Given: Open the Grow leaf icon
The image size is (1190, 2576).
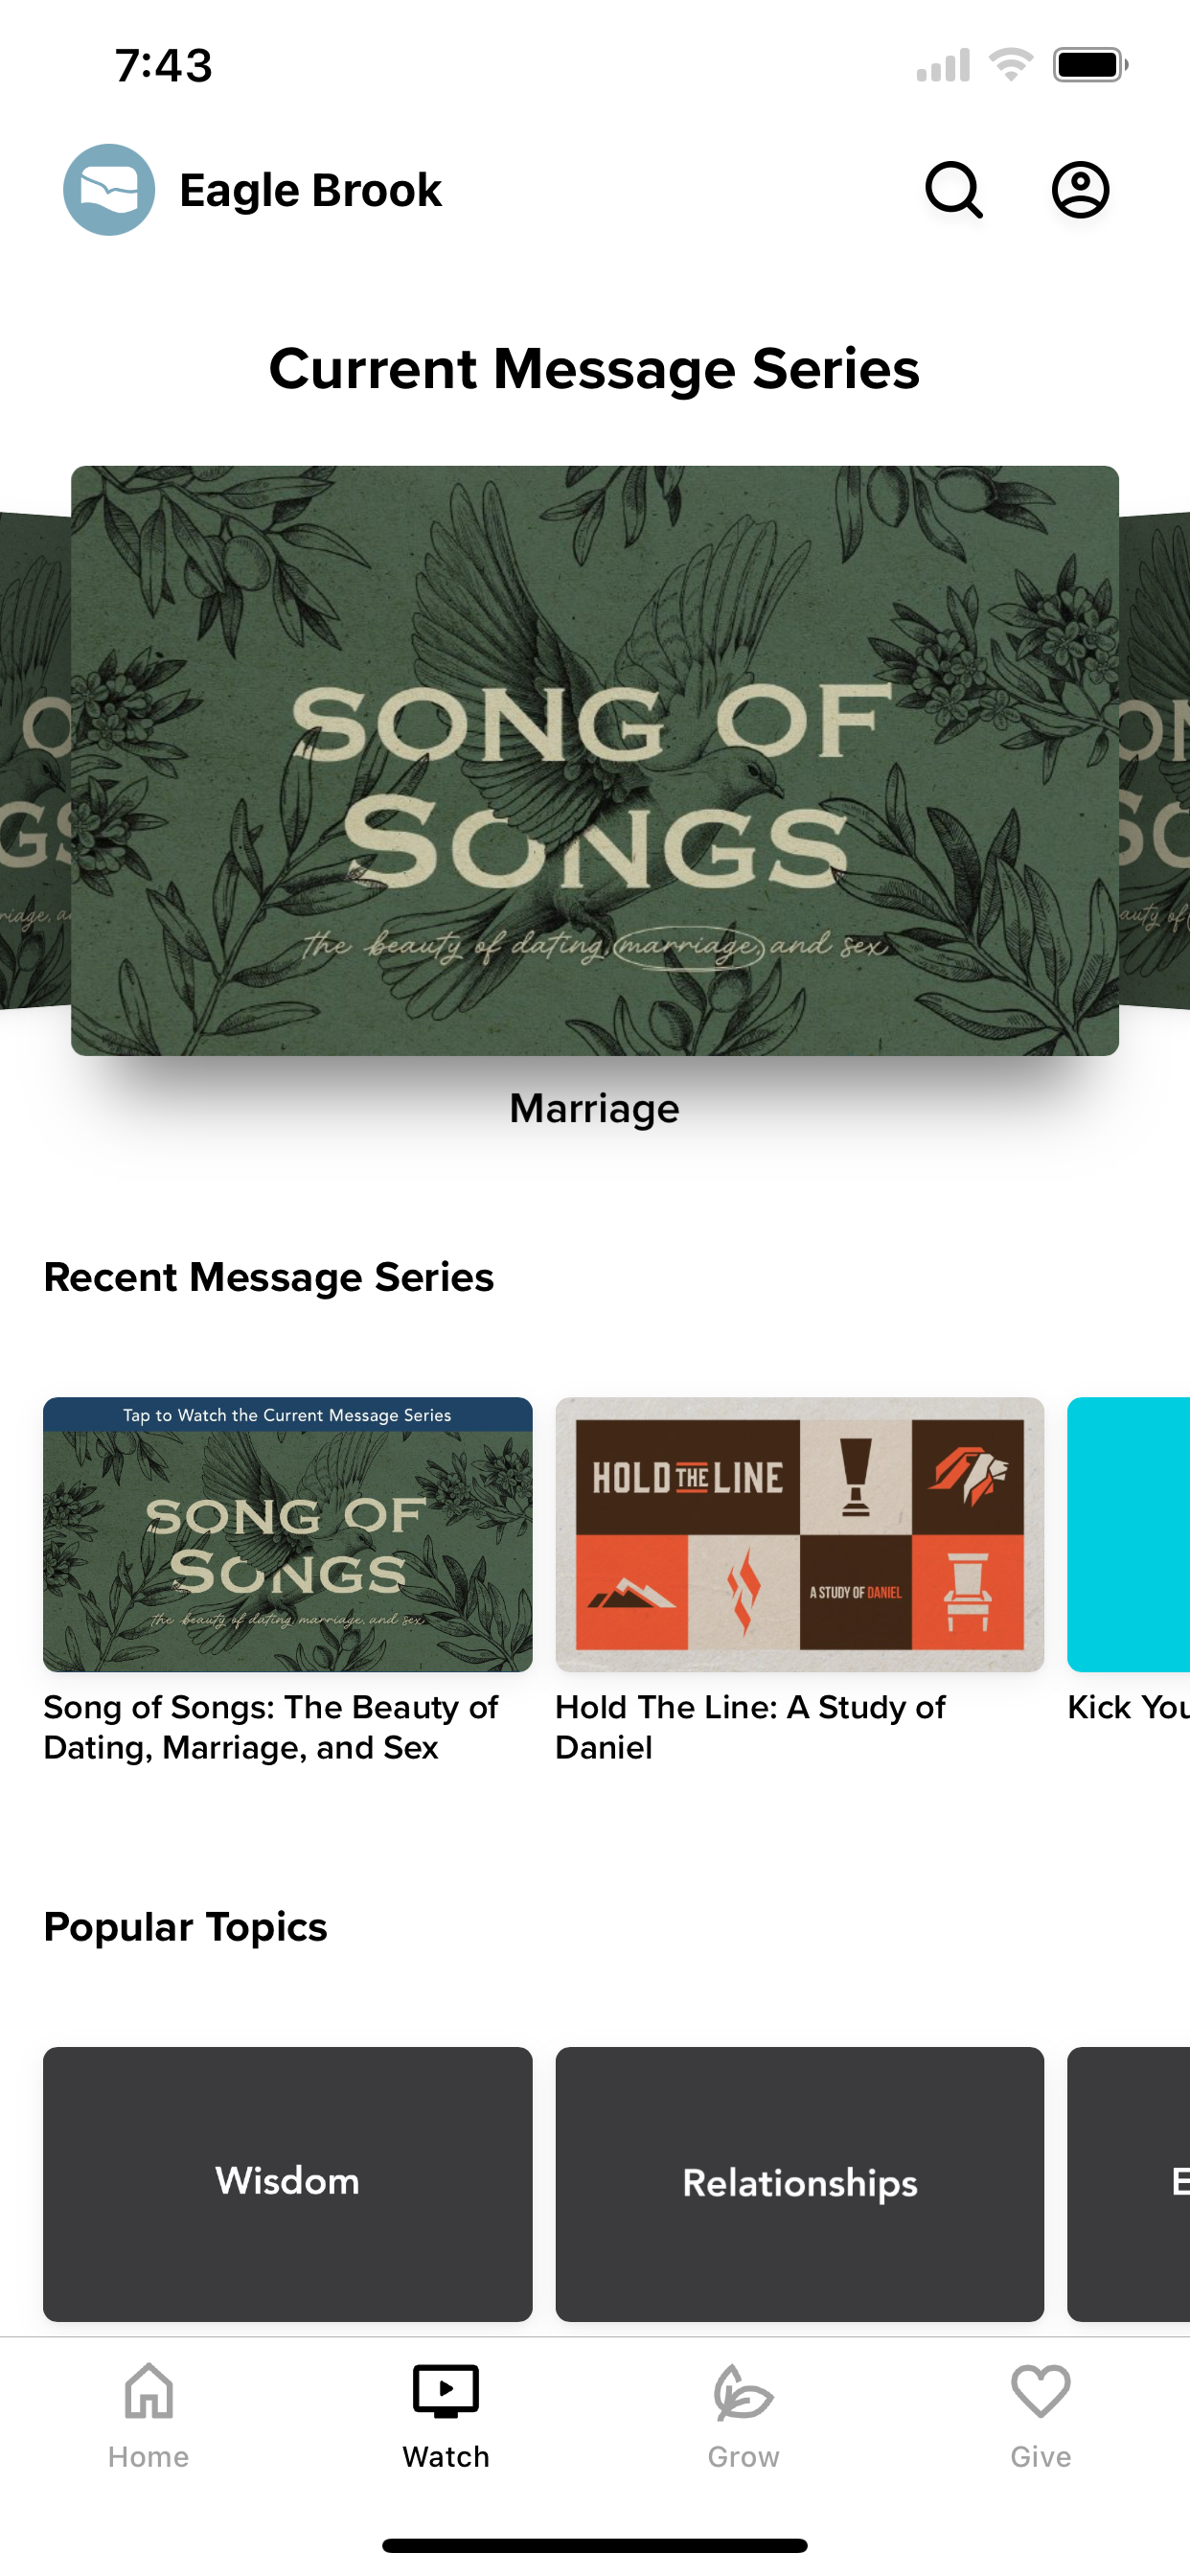Looking at the screenshot, I should pyautogui.click(x=743, y=2392).
